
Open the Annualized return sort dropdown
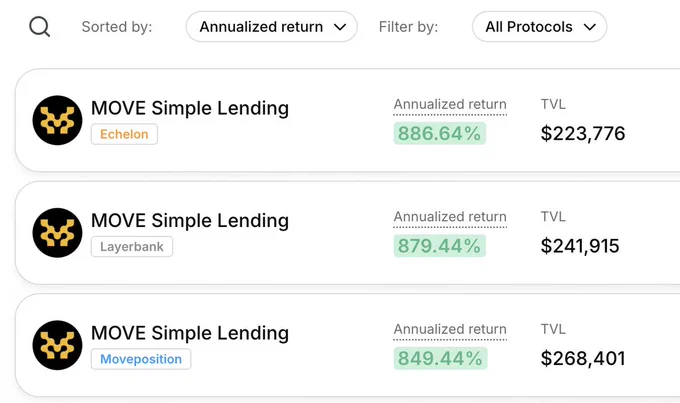click(x=271, y=27)
